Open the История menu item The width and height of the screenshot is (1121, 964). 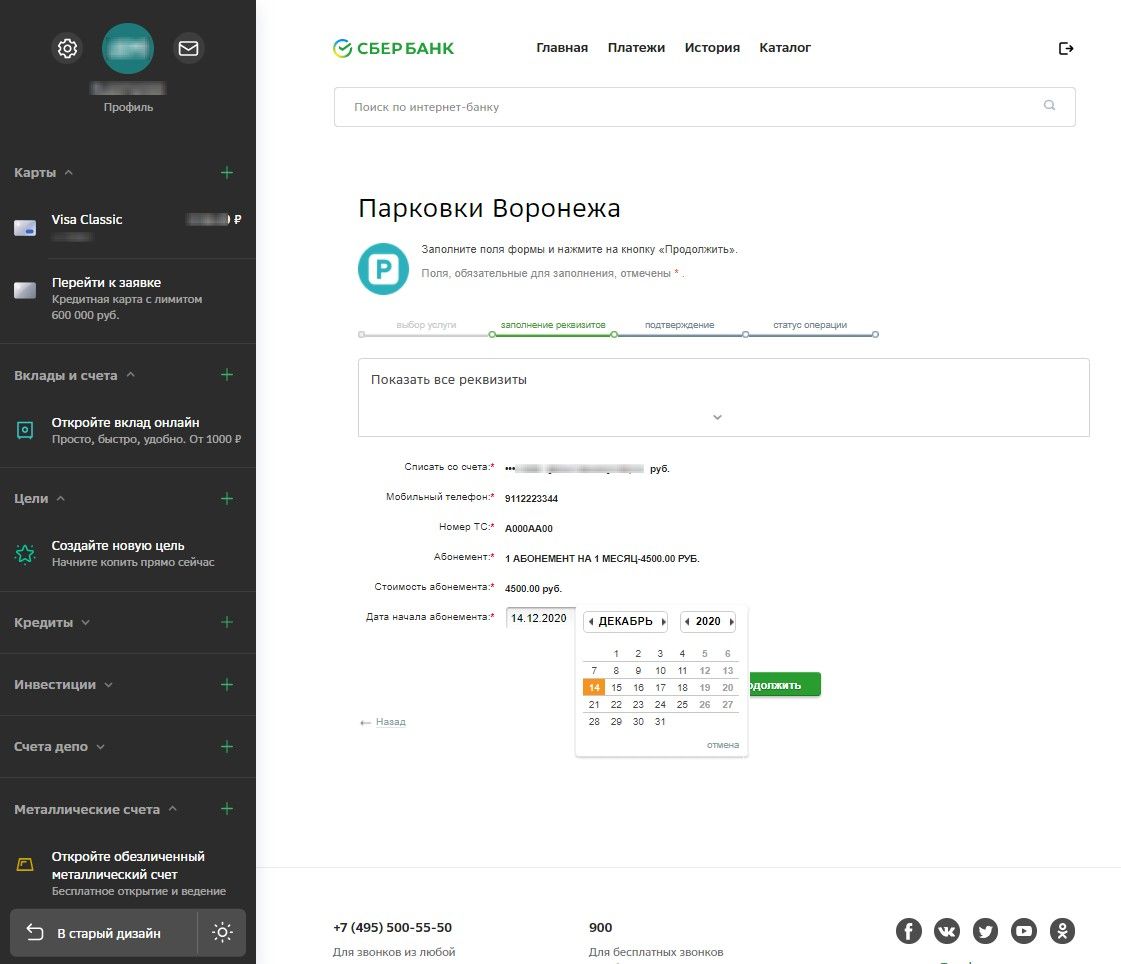coord(712,48)
